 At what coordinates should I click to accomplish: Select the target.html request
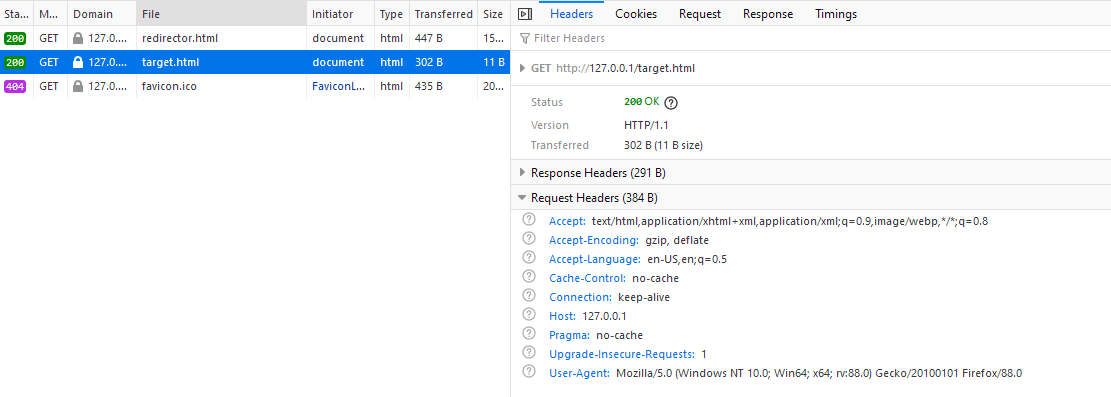(x=254, y=62)
